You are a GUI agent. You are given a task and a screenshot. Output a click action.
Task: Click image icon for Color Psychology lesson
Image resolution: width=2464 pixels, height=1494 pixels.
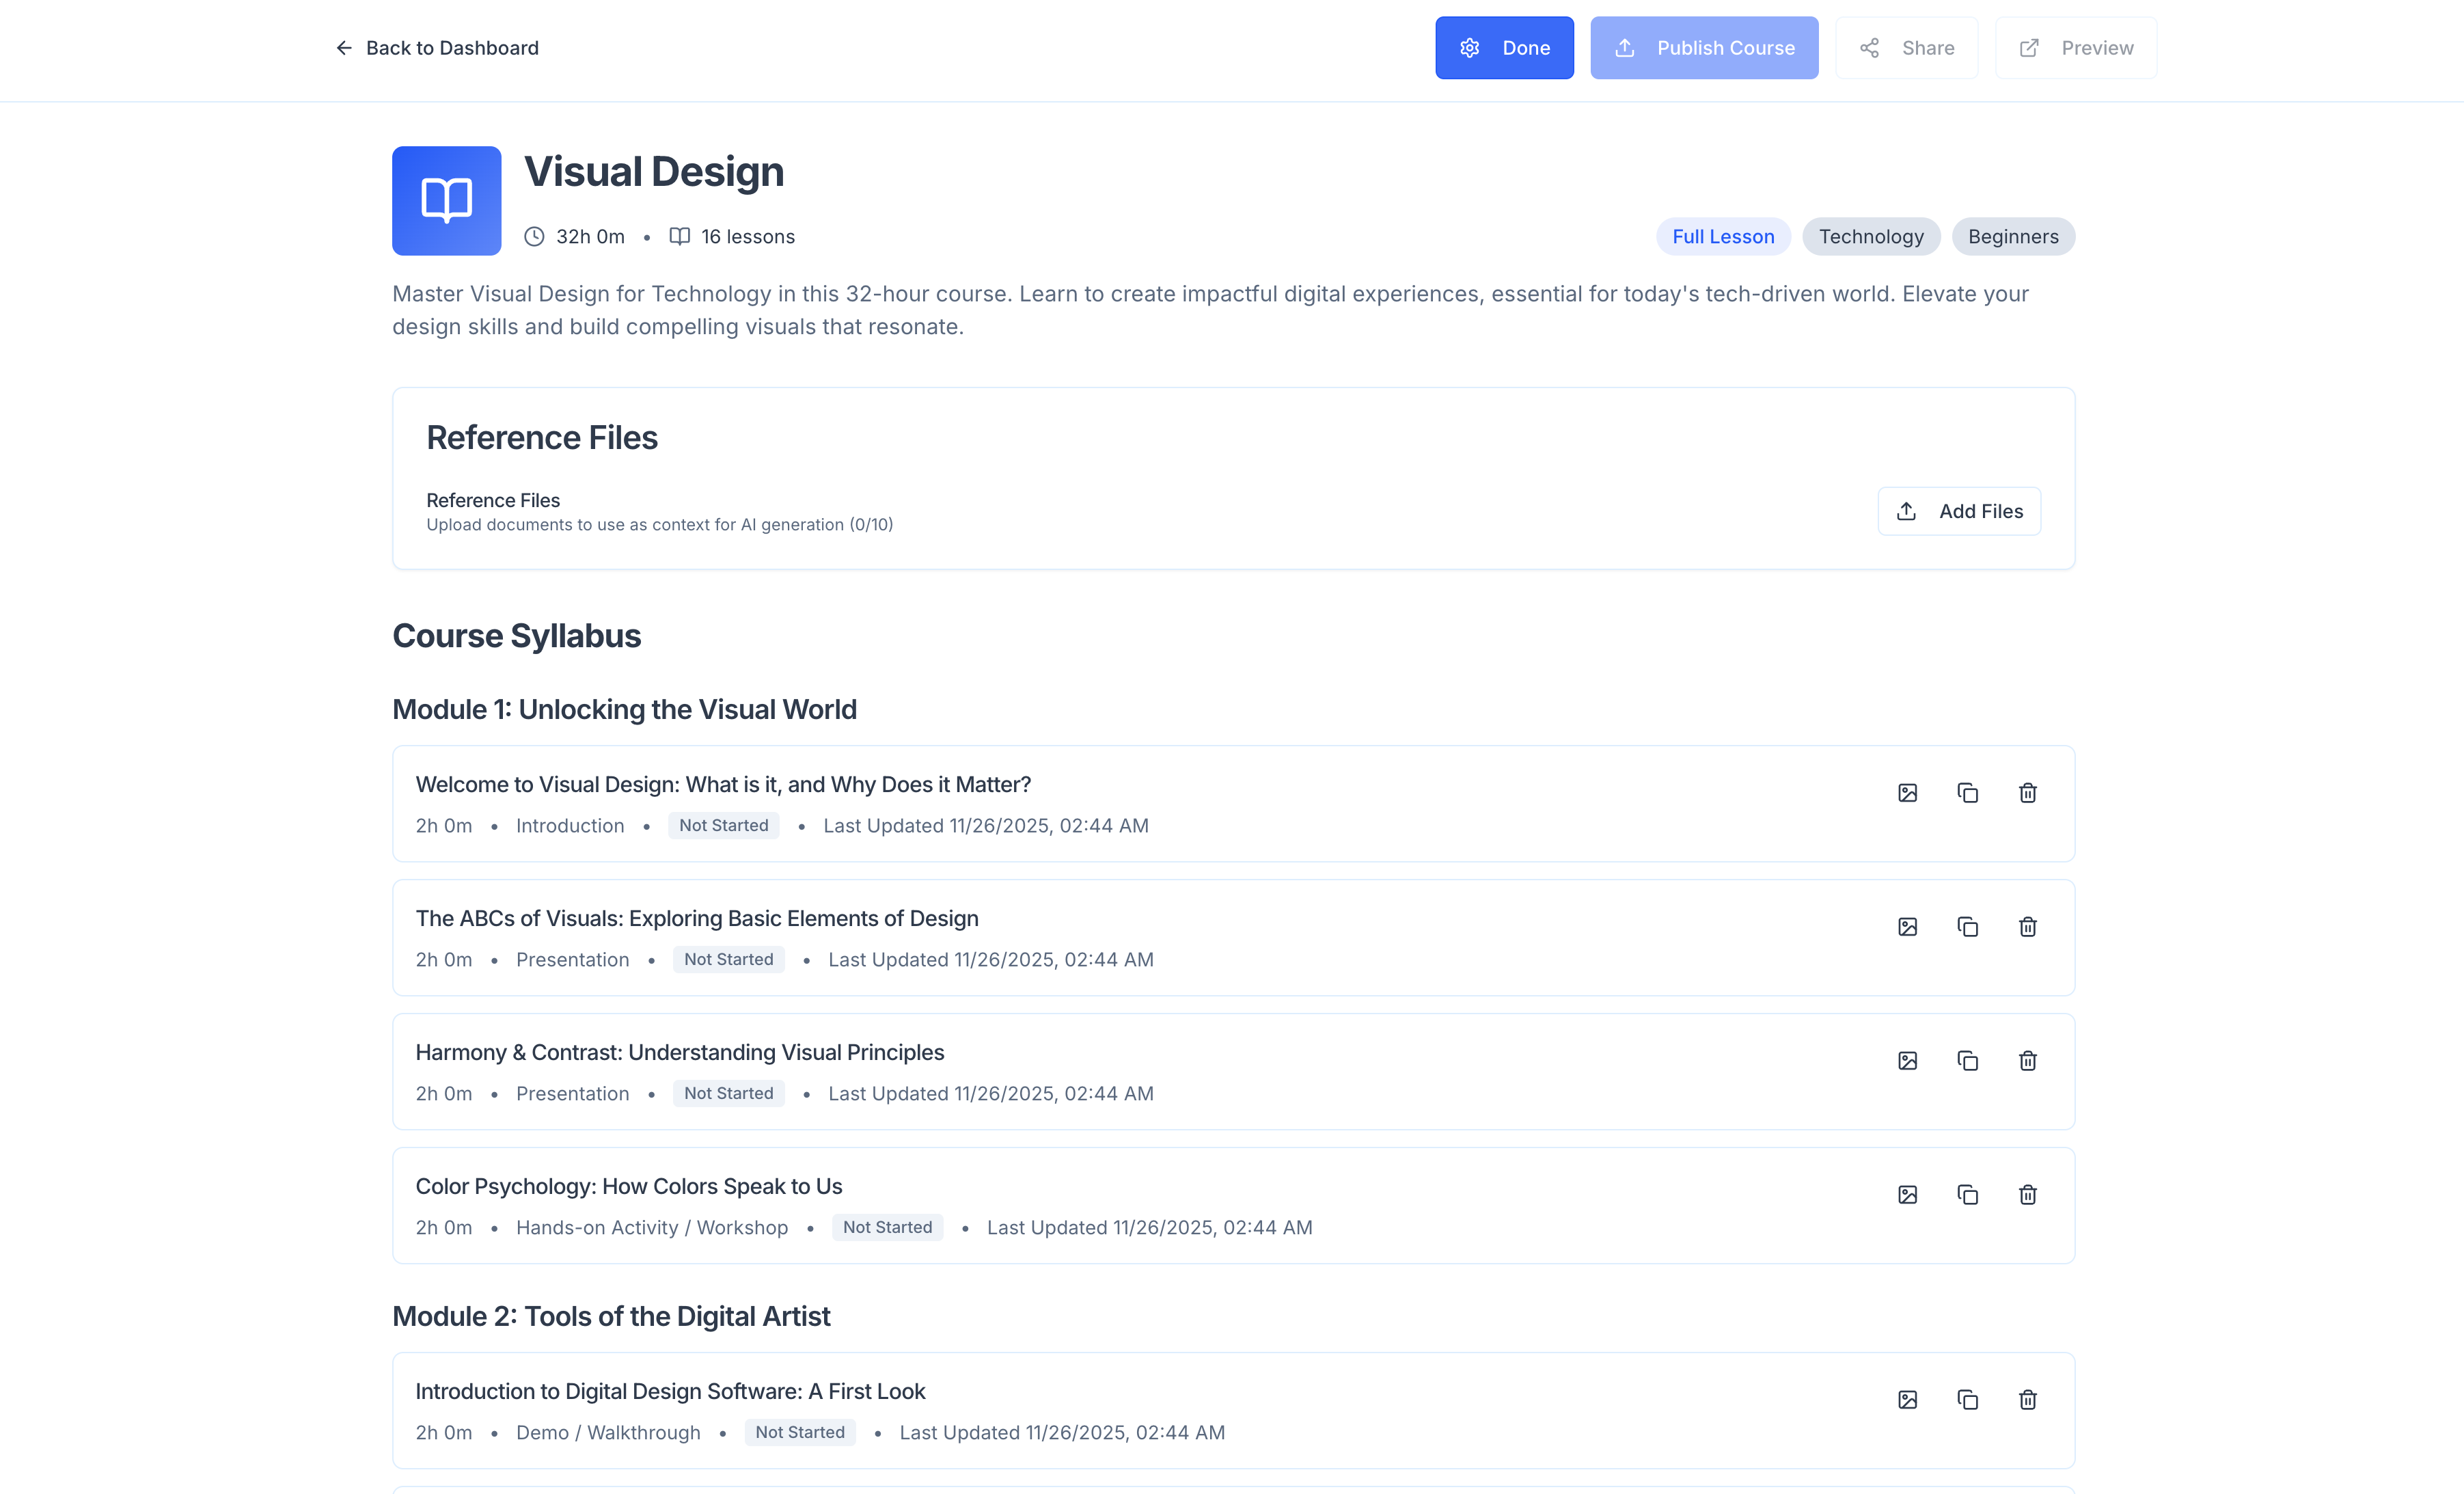[1907, 1195]
